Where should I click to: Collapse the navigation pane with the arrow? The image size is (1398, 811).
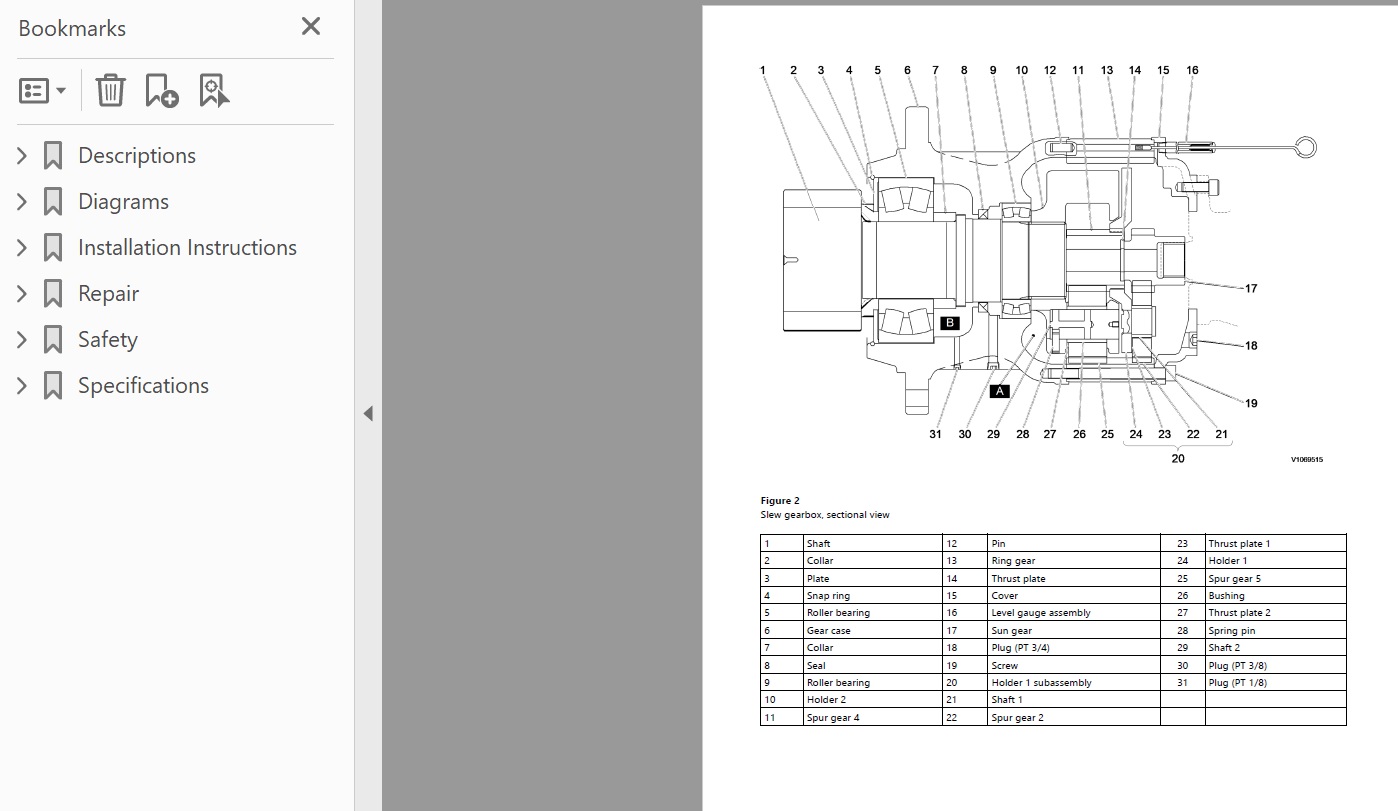click(x=368, y=413)
